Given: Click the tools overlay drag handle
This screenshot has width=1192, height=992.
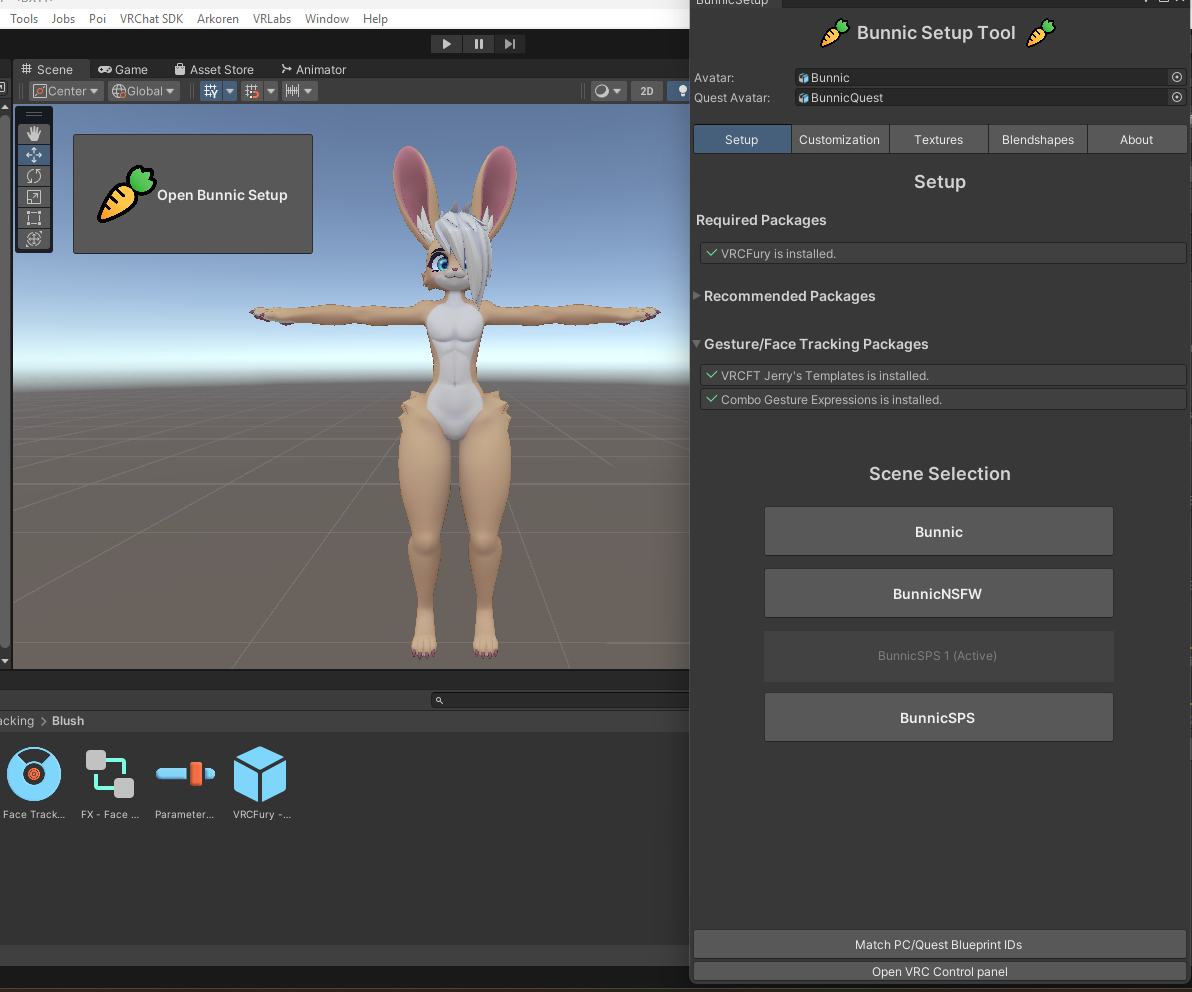Looking at the screenshot, I should click(33, 115).
